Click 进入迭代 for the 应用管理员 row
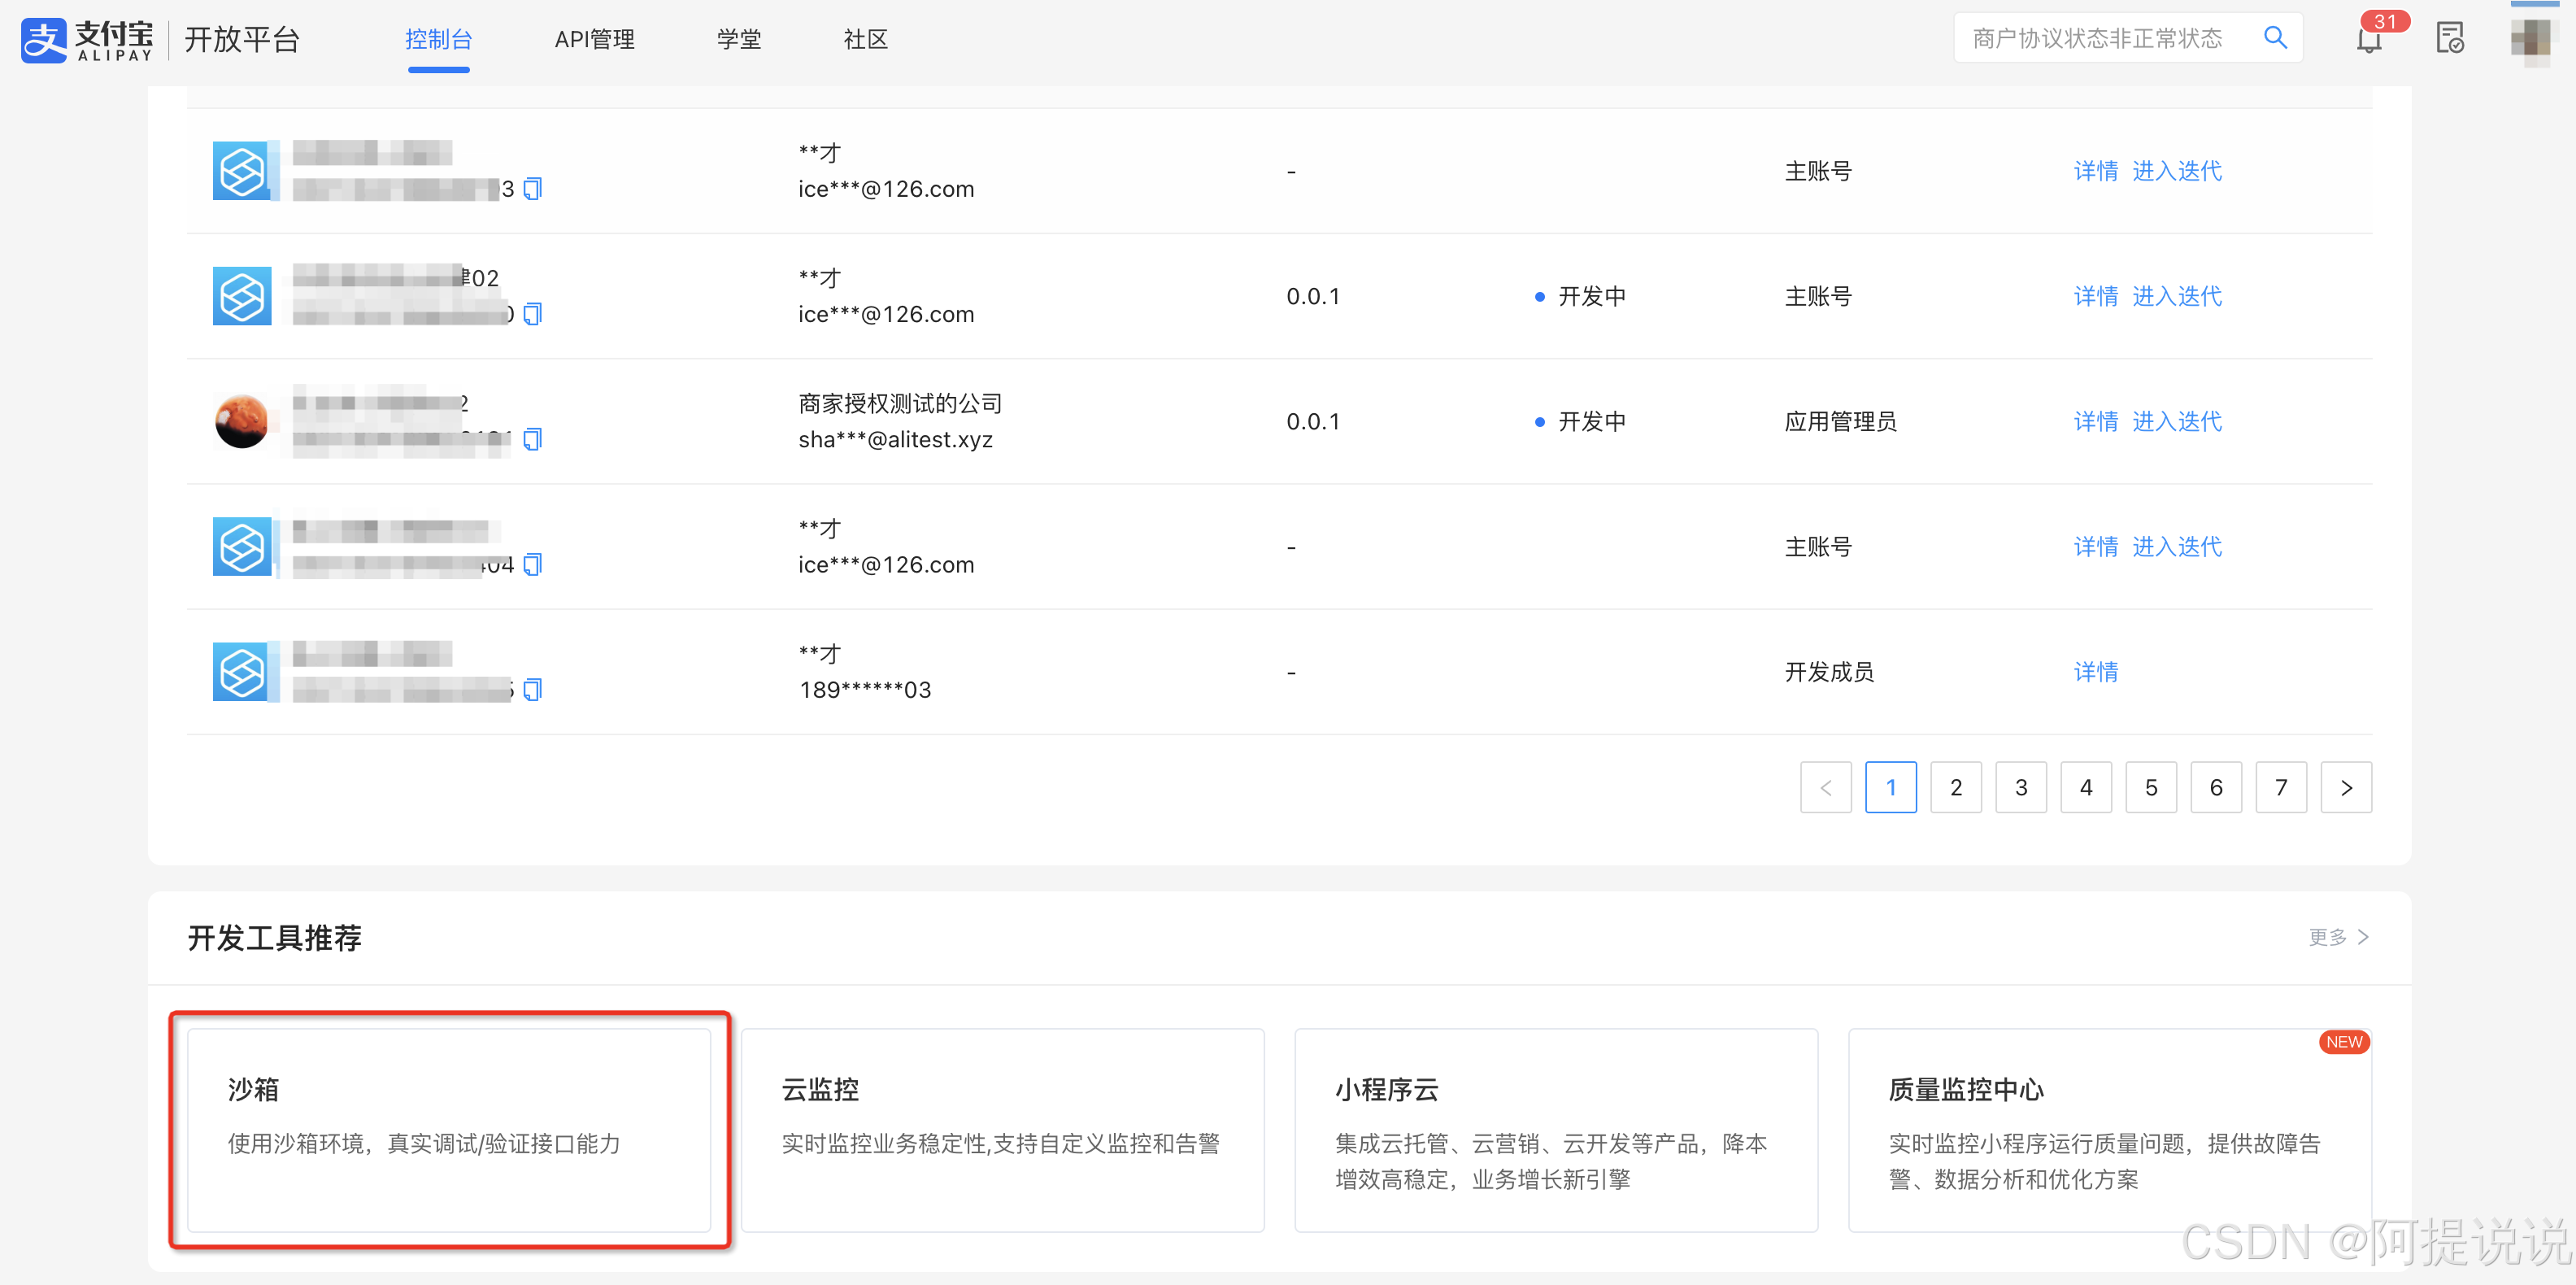 point(2176,421)
